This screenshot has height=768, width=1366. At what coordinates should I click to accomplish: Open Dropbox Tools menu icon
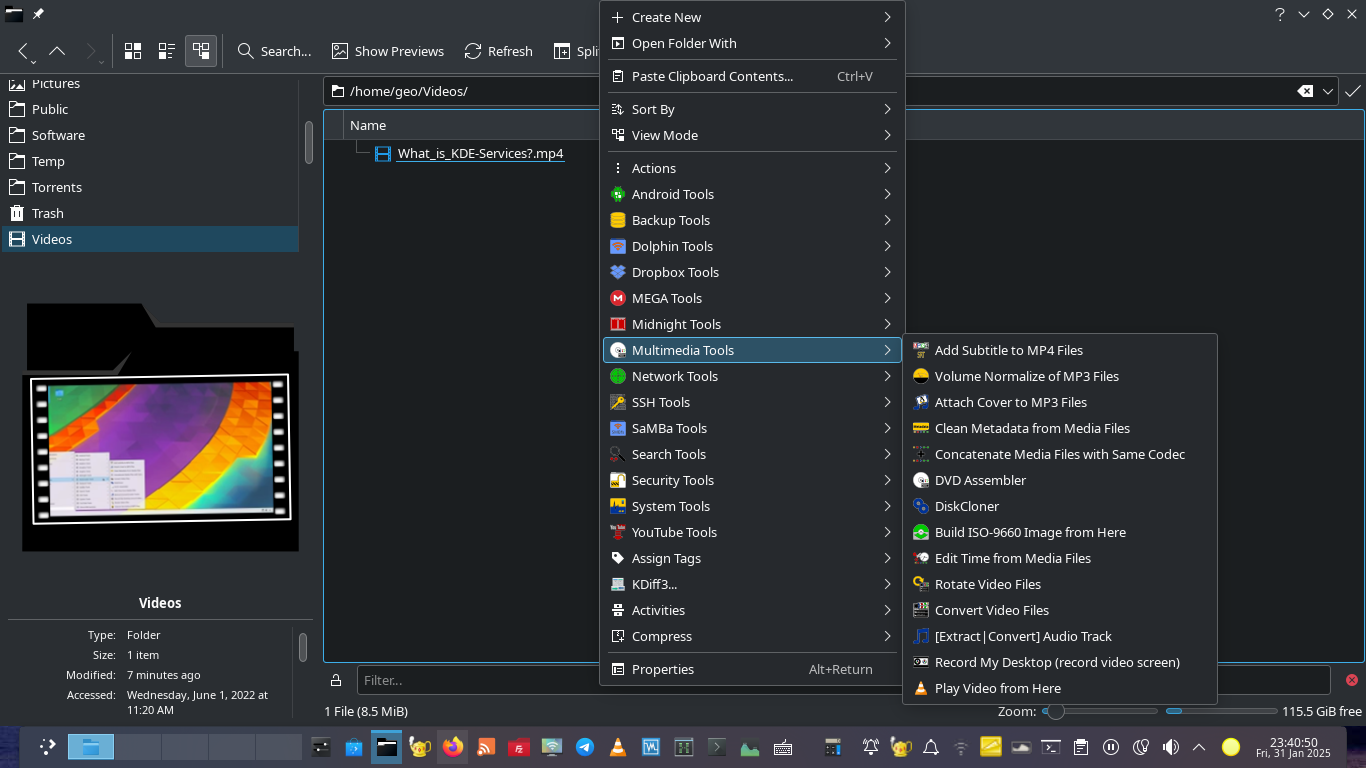tap(618, 272)
